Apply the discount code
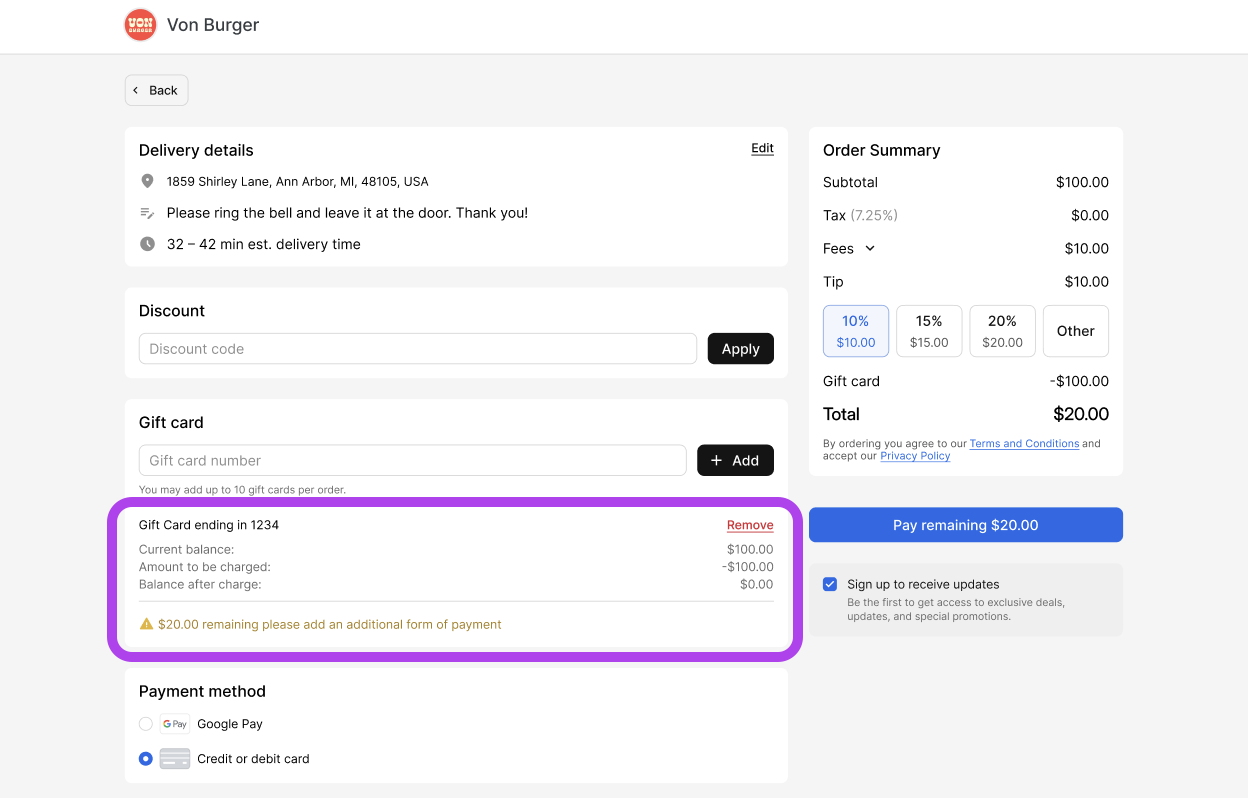 [740, 348]
